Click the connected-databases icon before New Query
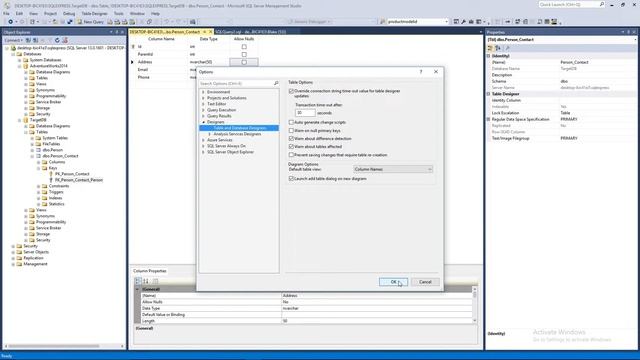This screenshot has width=640, height=360. [x=70, y=22]
